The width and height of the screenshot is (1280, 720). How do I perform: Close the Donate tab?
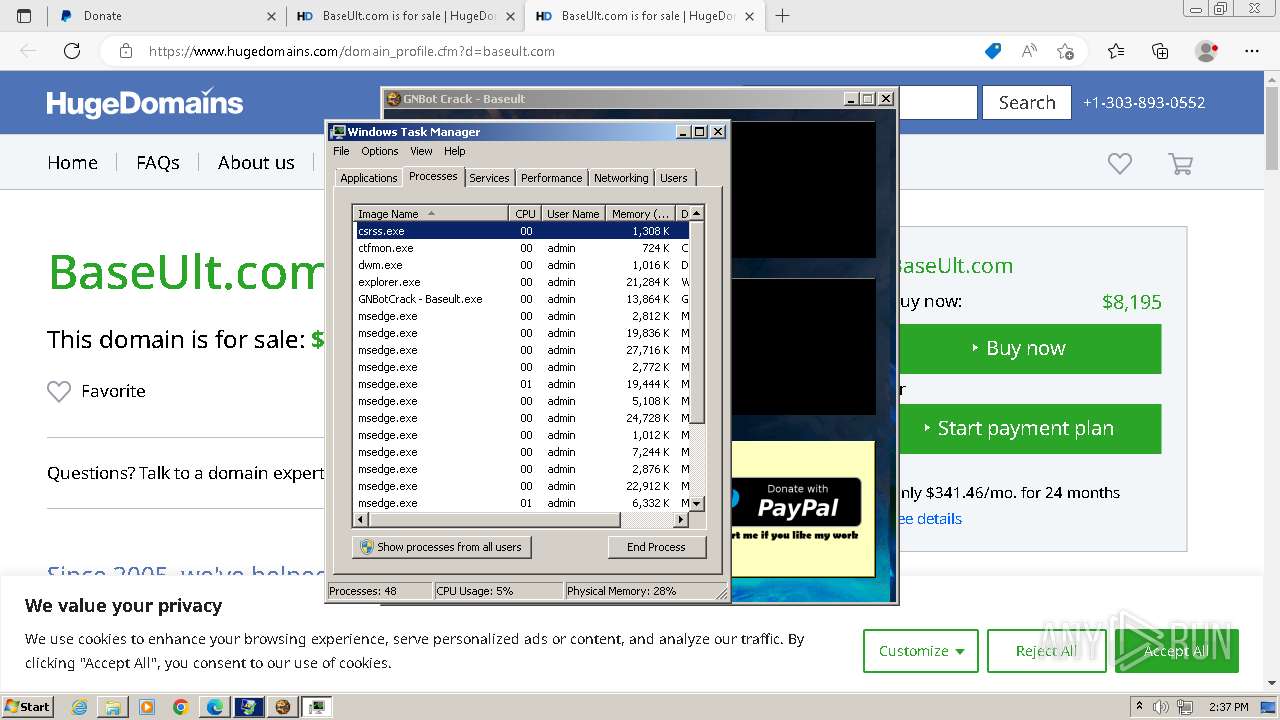coord(273,16)
